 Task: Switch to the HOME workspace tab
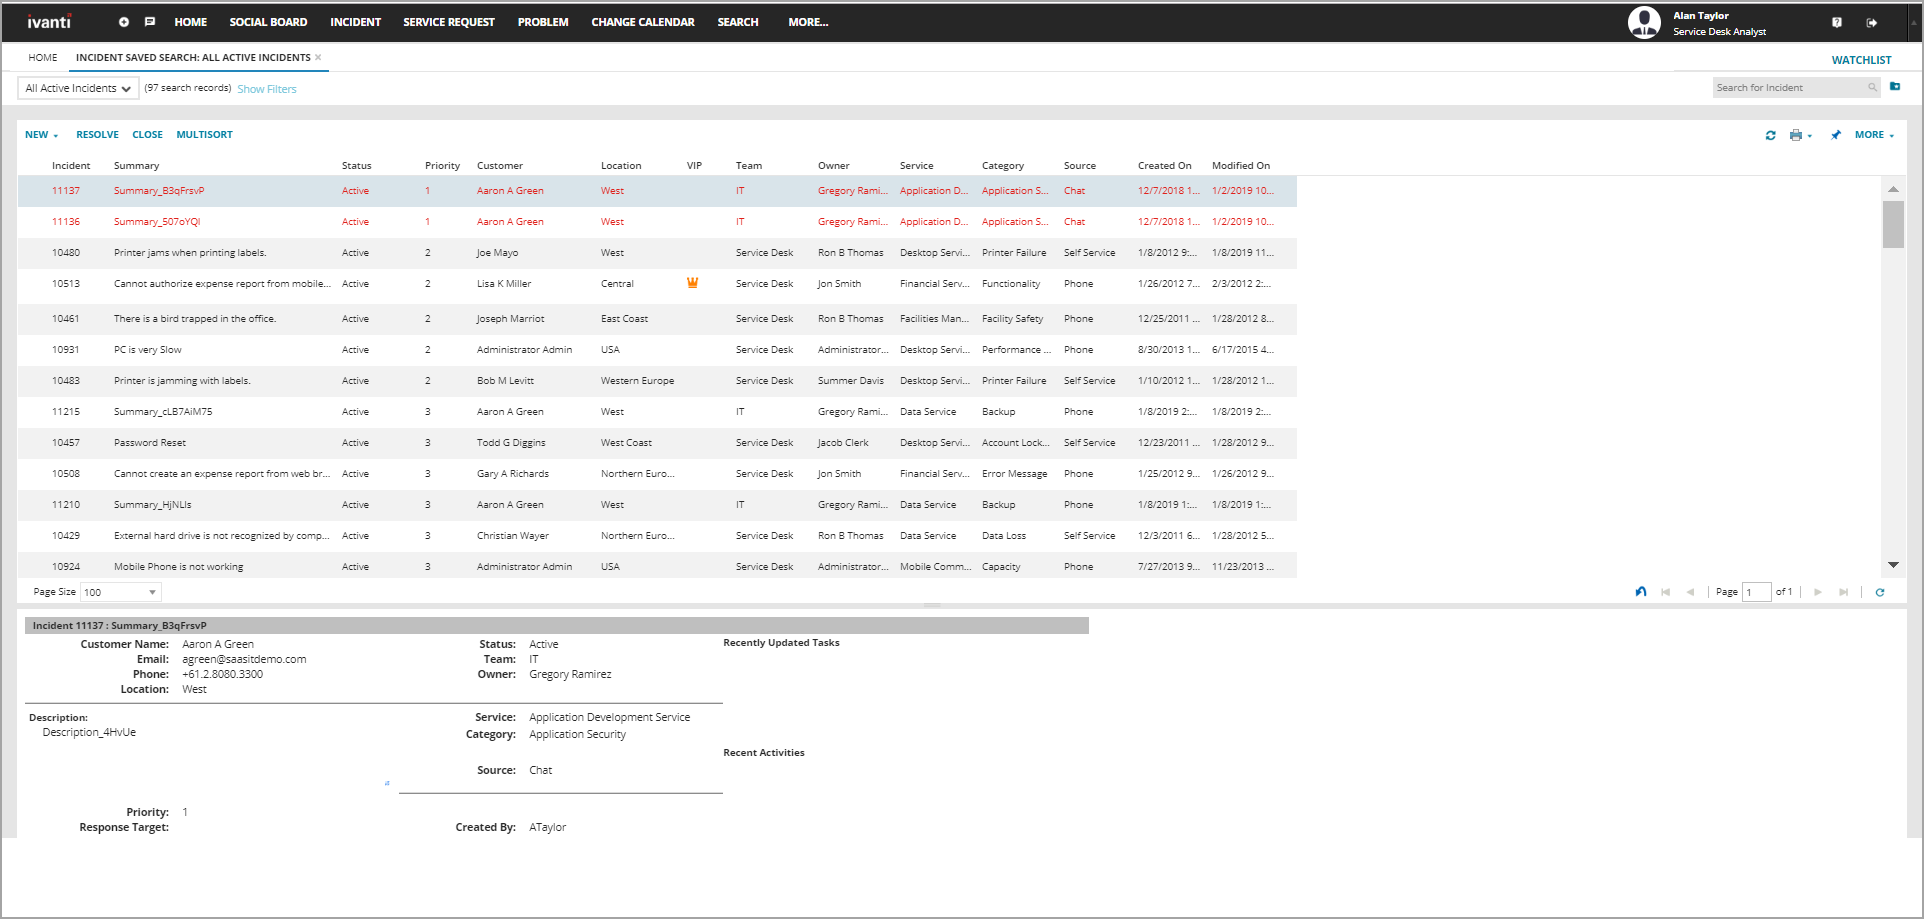(x=43, y=58)
